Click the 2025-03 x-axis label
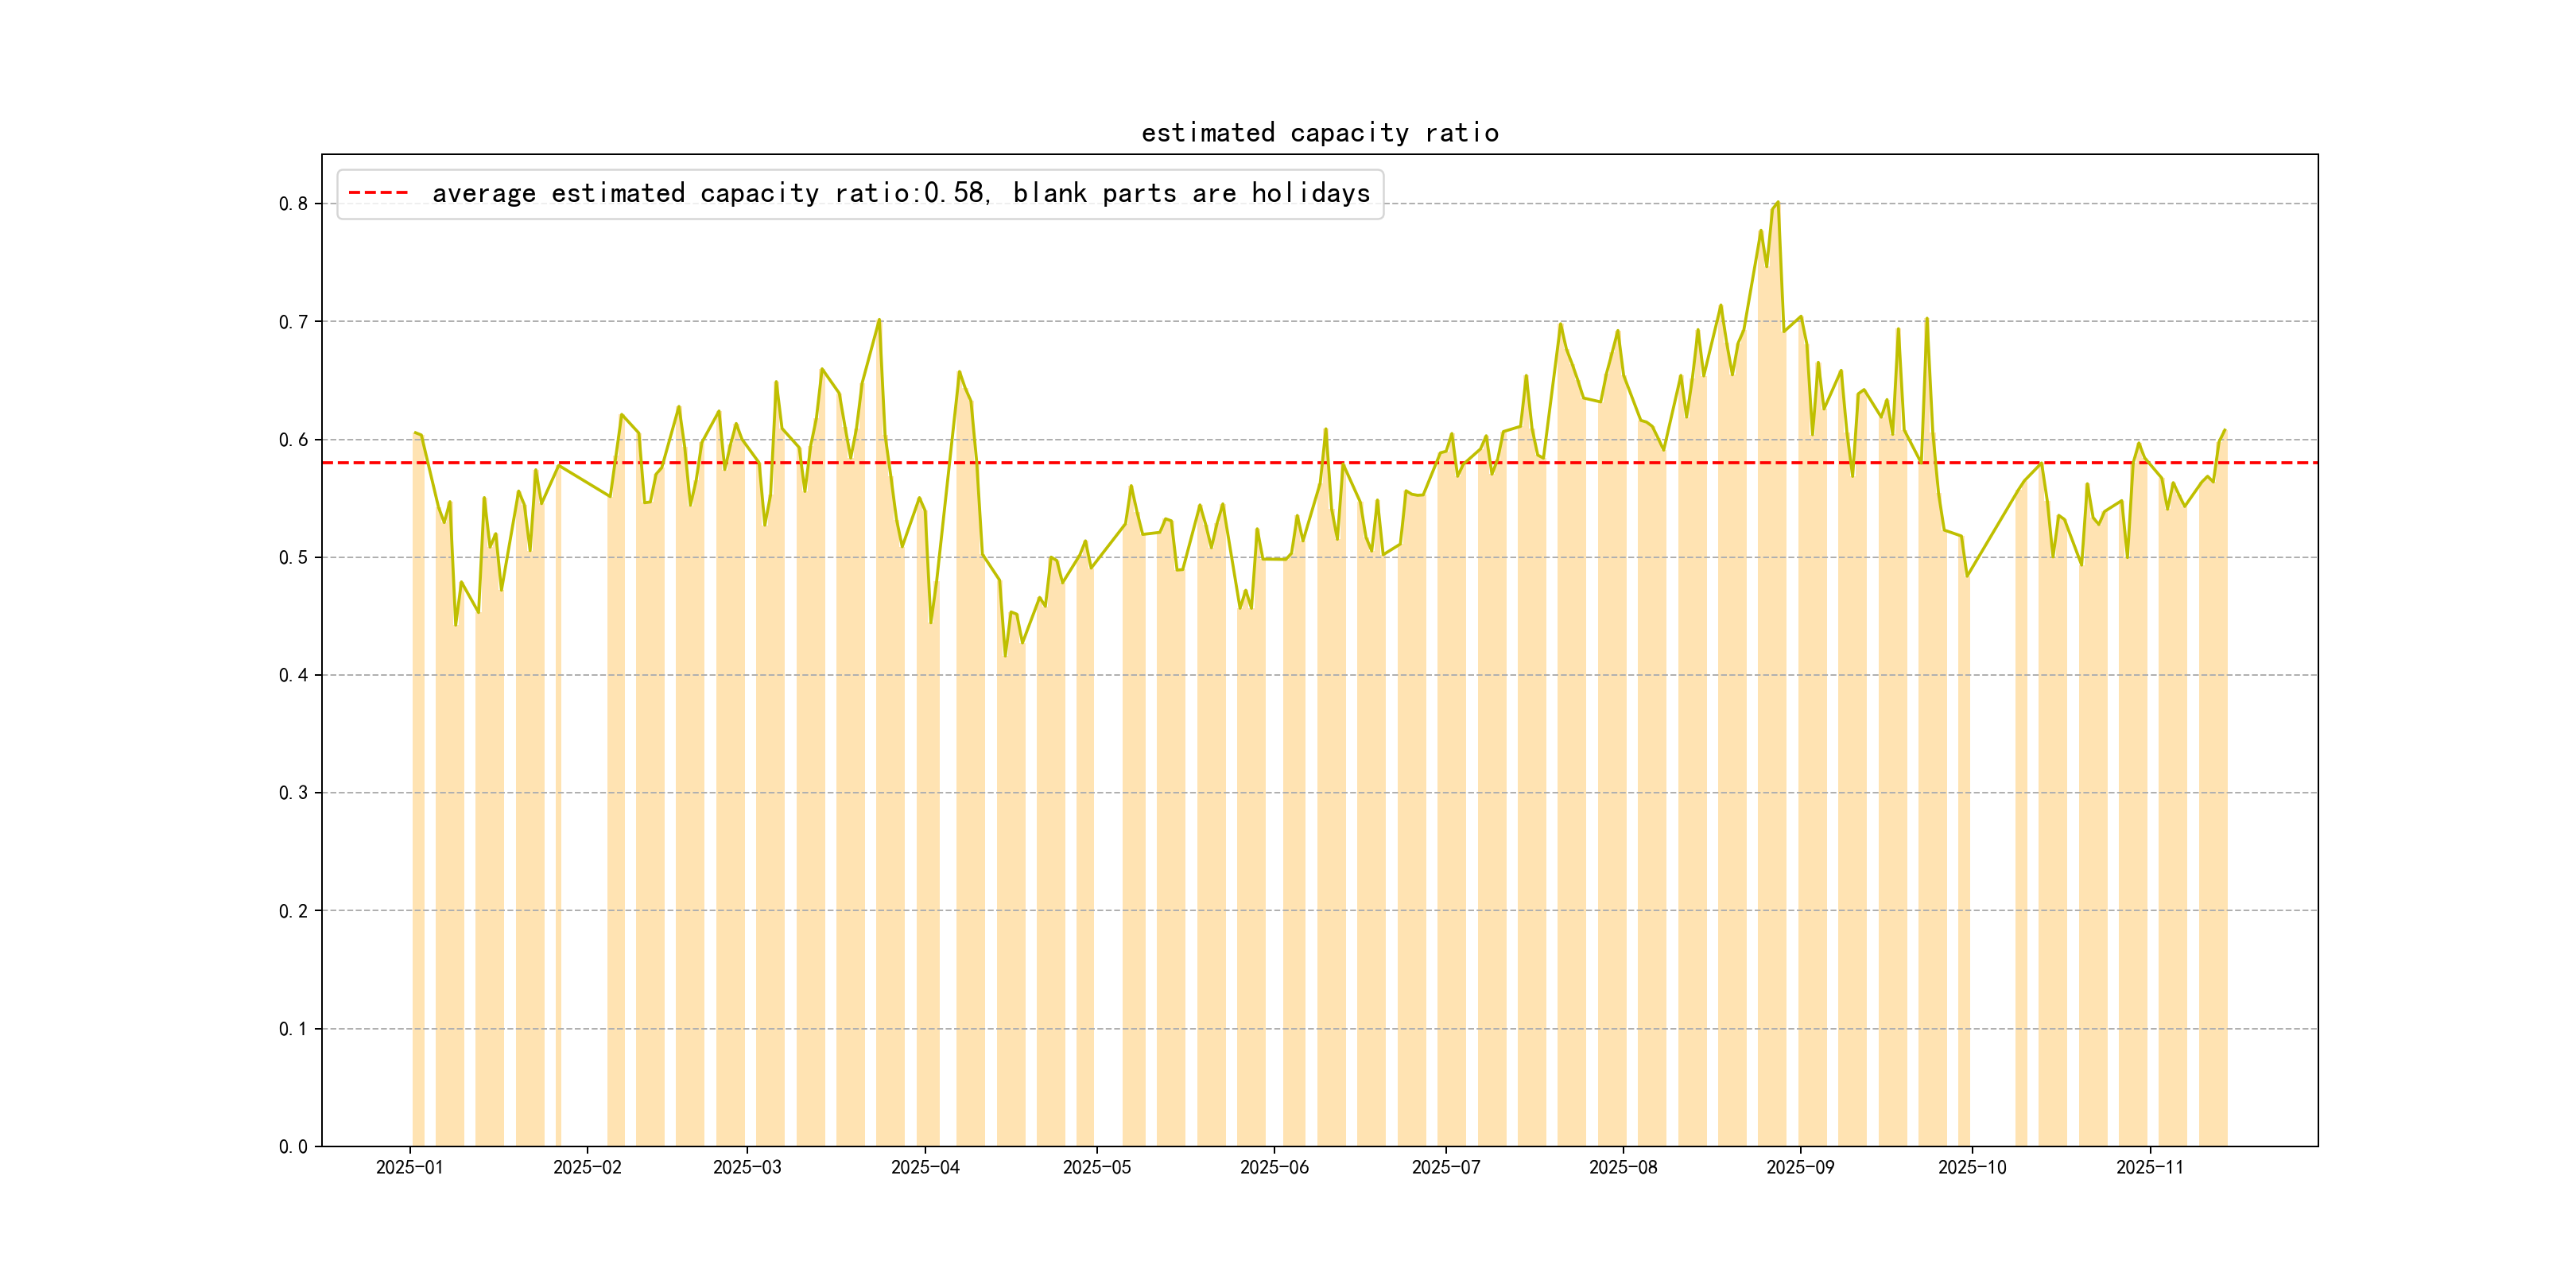Viewport: 2576px width, 1288px height. tap(747, 1167)
